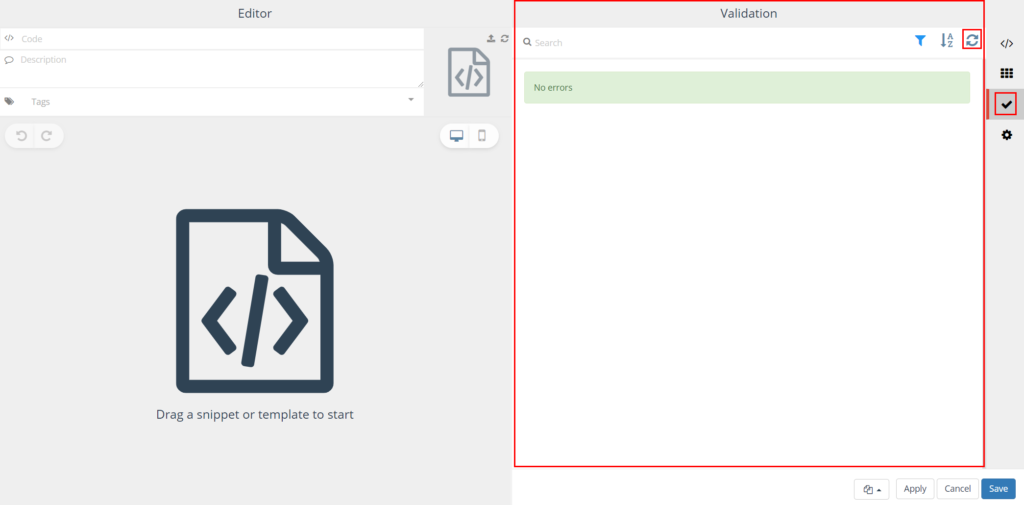The image size is (1024, 505).
Task: Click the Description text area
Action: 212,69
